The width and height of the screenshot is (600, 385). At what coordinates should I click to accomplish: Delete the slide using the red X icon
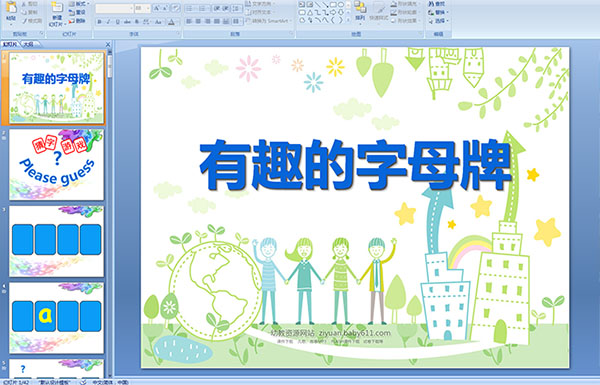click(72, 21)
